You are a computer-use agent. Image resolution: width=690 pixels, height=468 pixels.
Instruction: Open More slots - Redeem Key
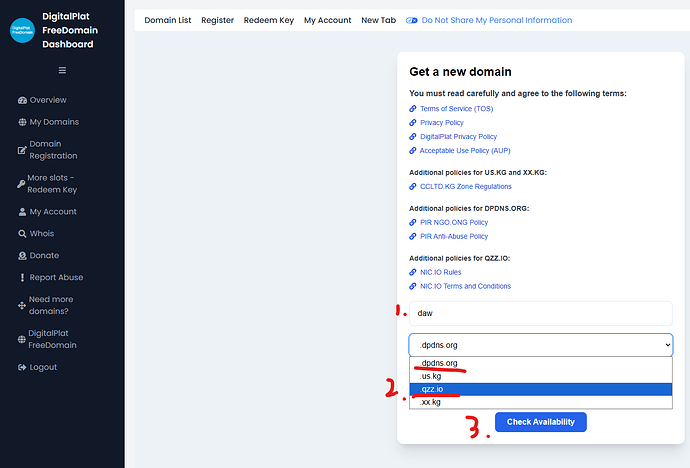tap(52, 184)
